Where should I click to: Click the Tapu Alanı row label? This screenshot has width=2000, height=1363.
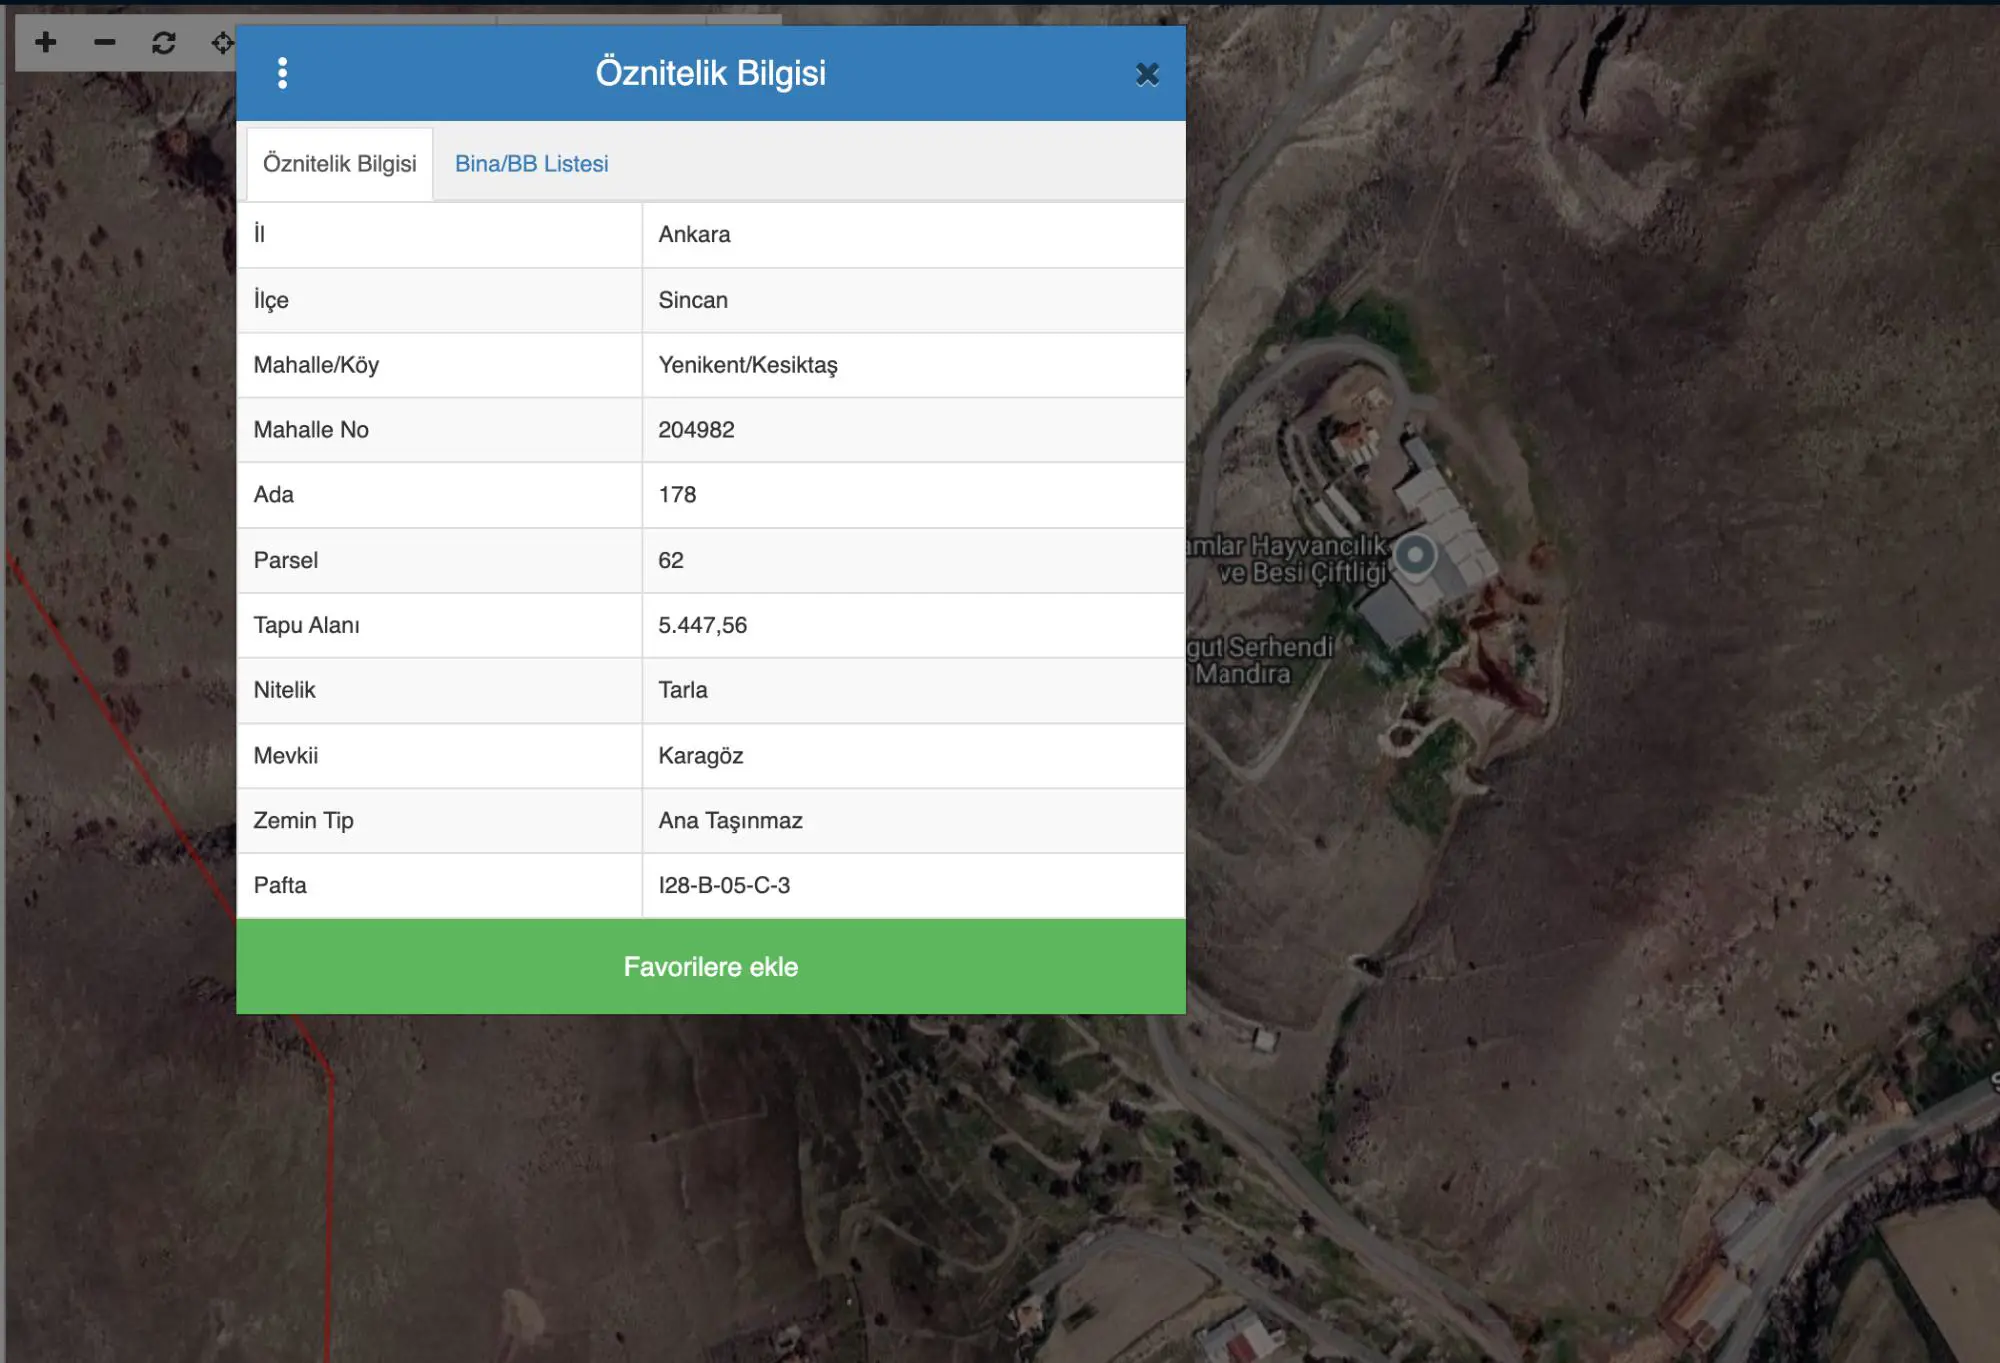306,625
